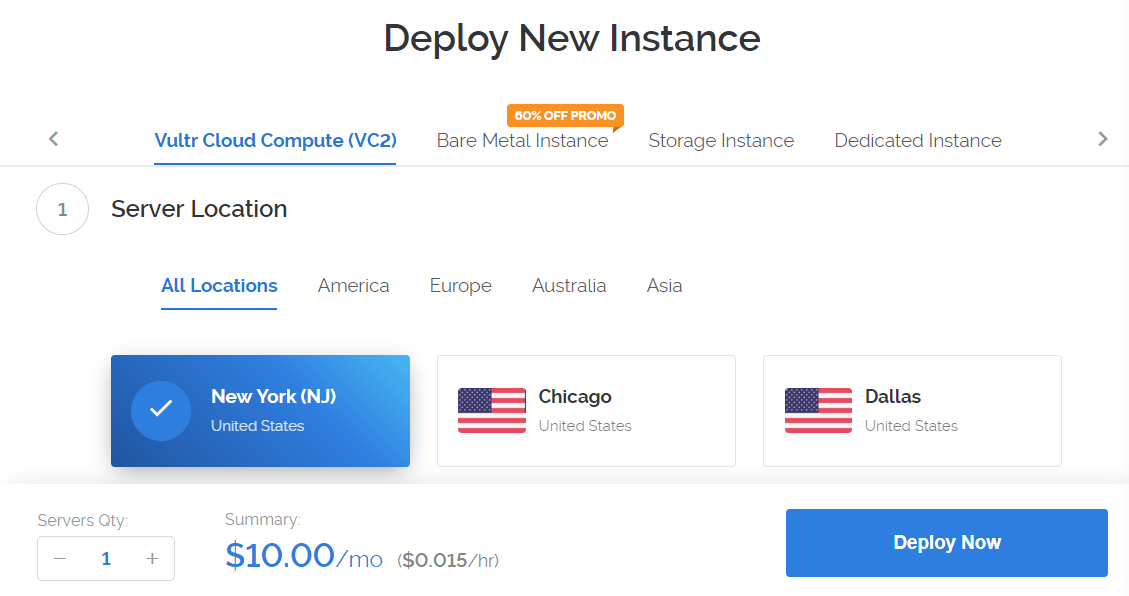
Task: Click the servers quantity number field
Action: tap(106, 559)
